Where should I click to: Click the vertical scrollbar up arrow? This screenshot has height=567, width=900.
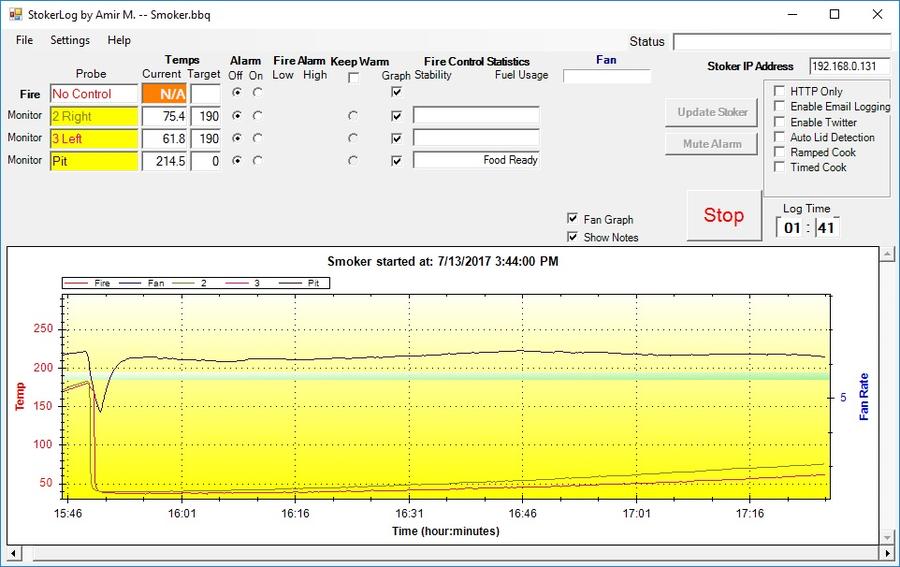point(886,255)
